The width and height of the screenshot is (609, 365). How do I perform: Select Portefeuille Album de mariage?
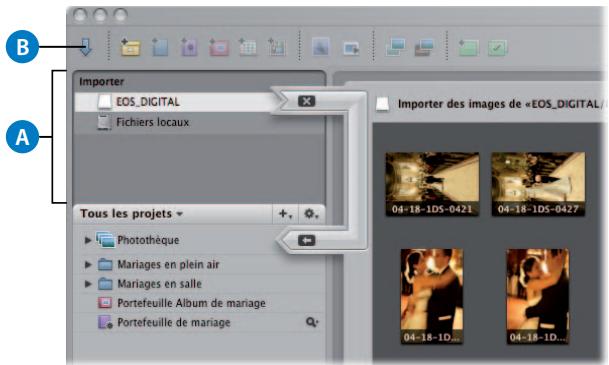191,303
